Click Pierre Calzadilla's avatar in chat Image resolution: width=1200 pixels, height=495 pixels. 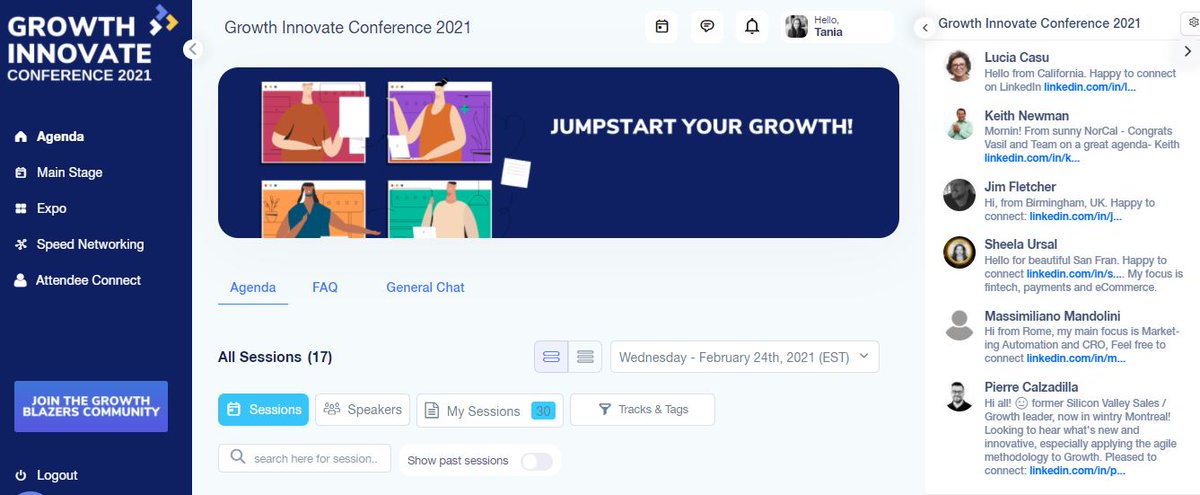(x=959, y=396)
